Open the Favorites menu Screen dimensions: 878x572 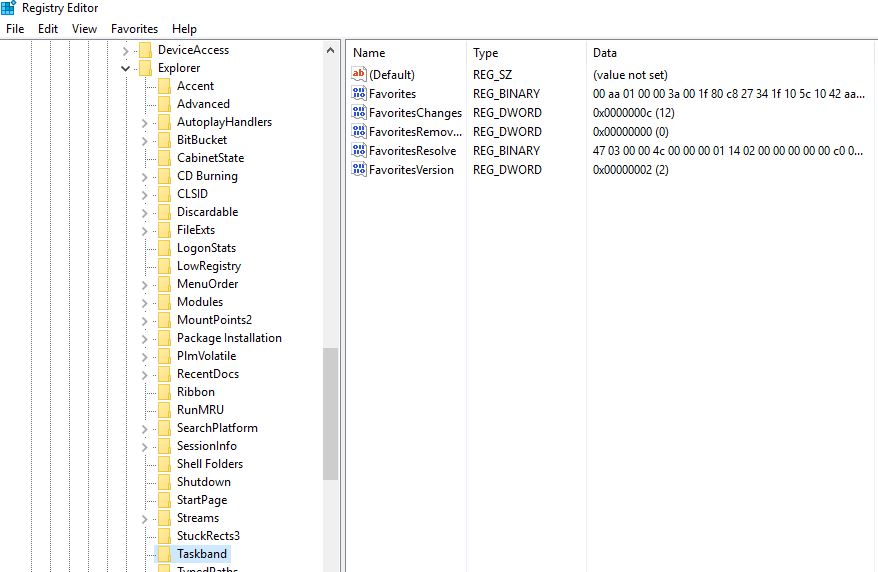click(134, 29)
